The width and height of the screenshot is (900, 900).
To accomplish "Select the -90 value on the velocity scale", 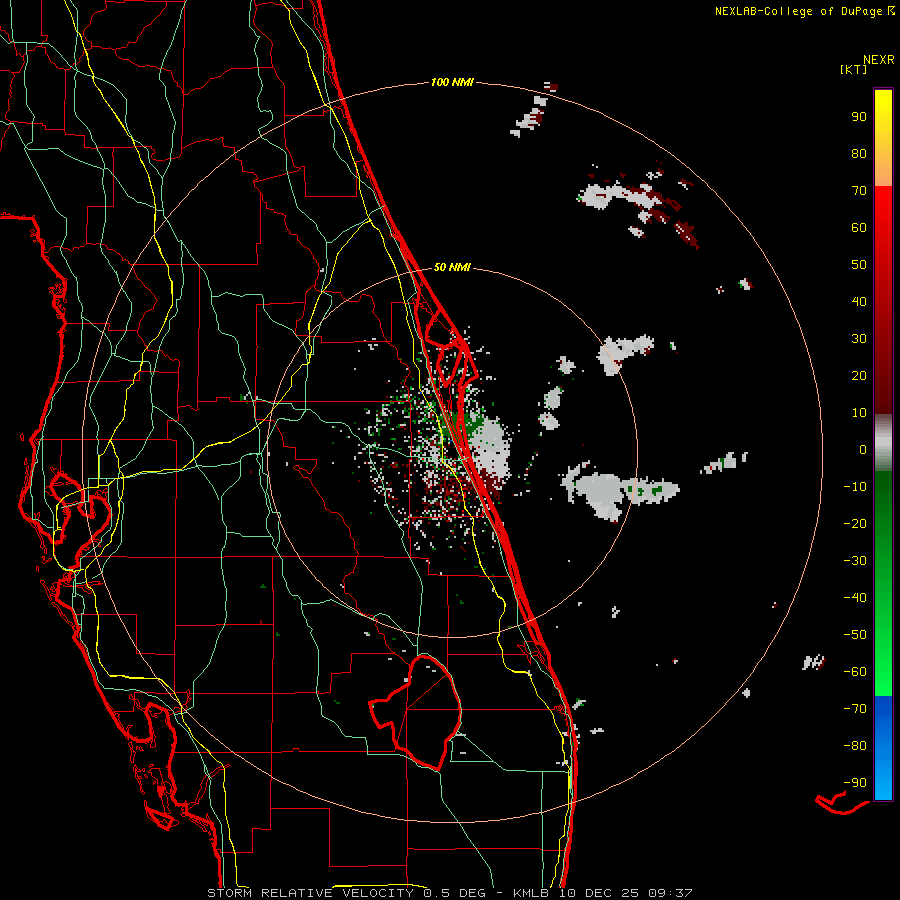I will (x=855, y=783).
